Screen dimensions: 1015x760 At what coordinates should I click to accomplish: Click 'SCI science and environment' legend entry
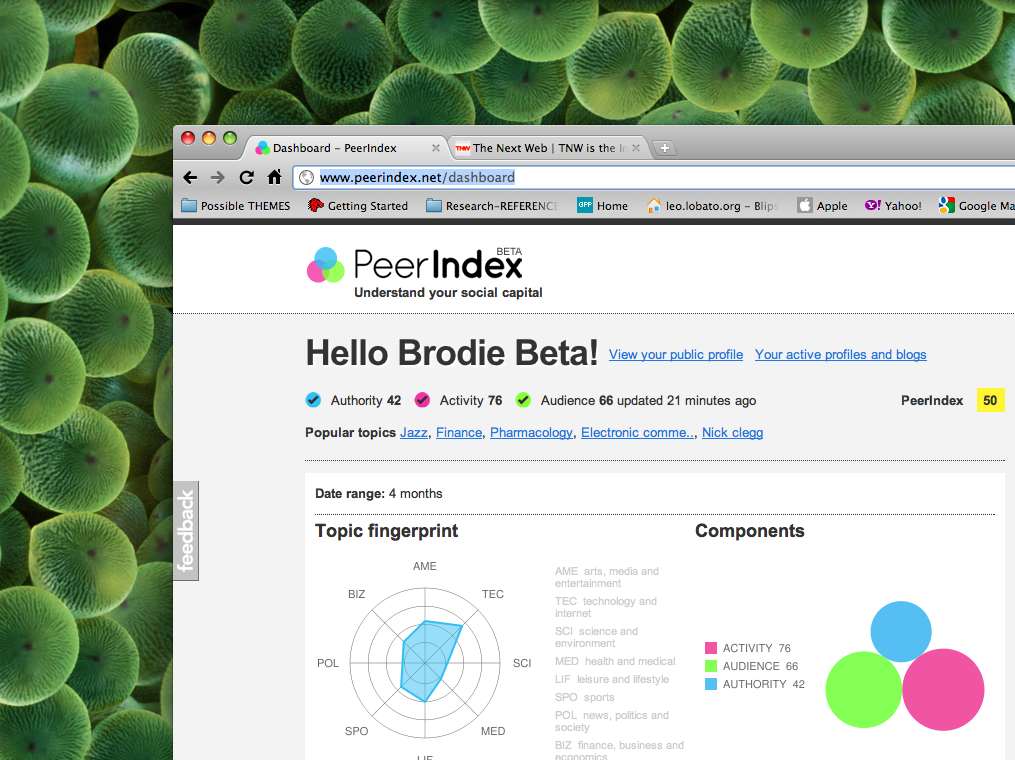(596, 637)
